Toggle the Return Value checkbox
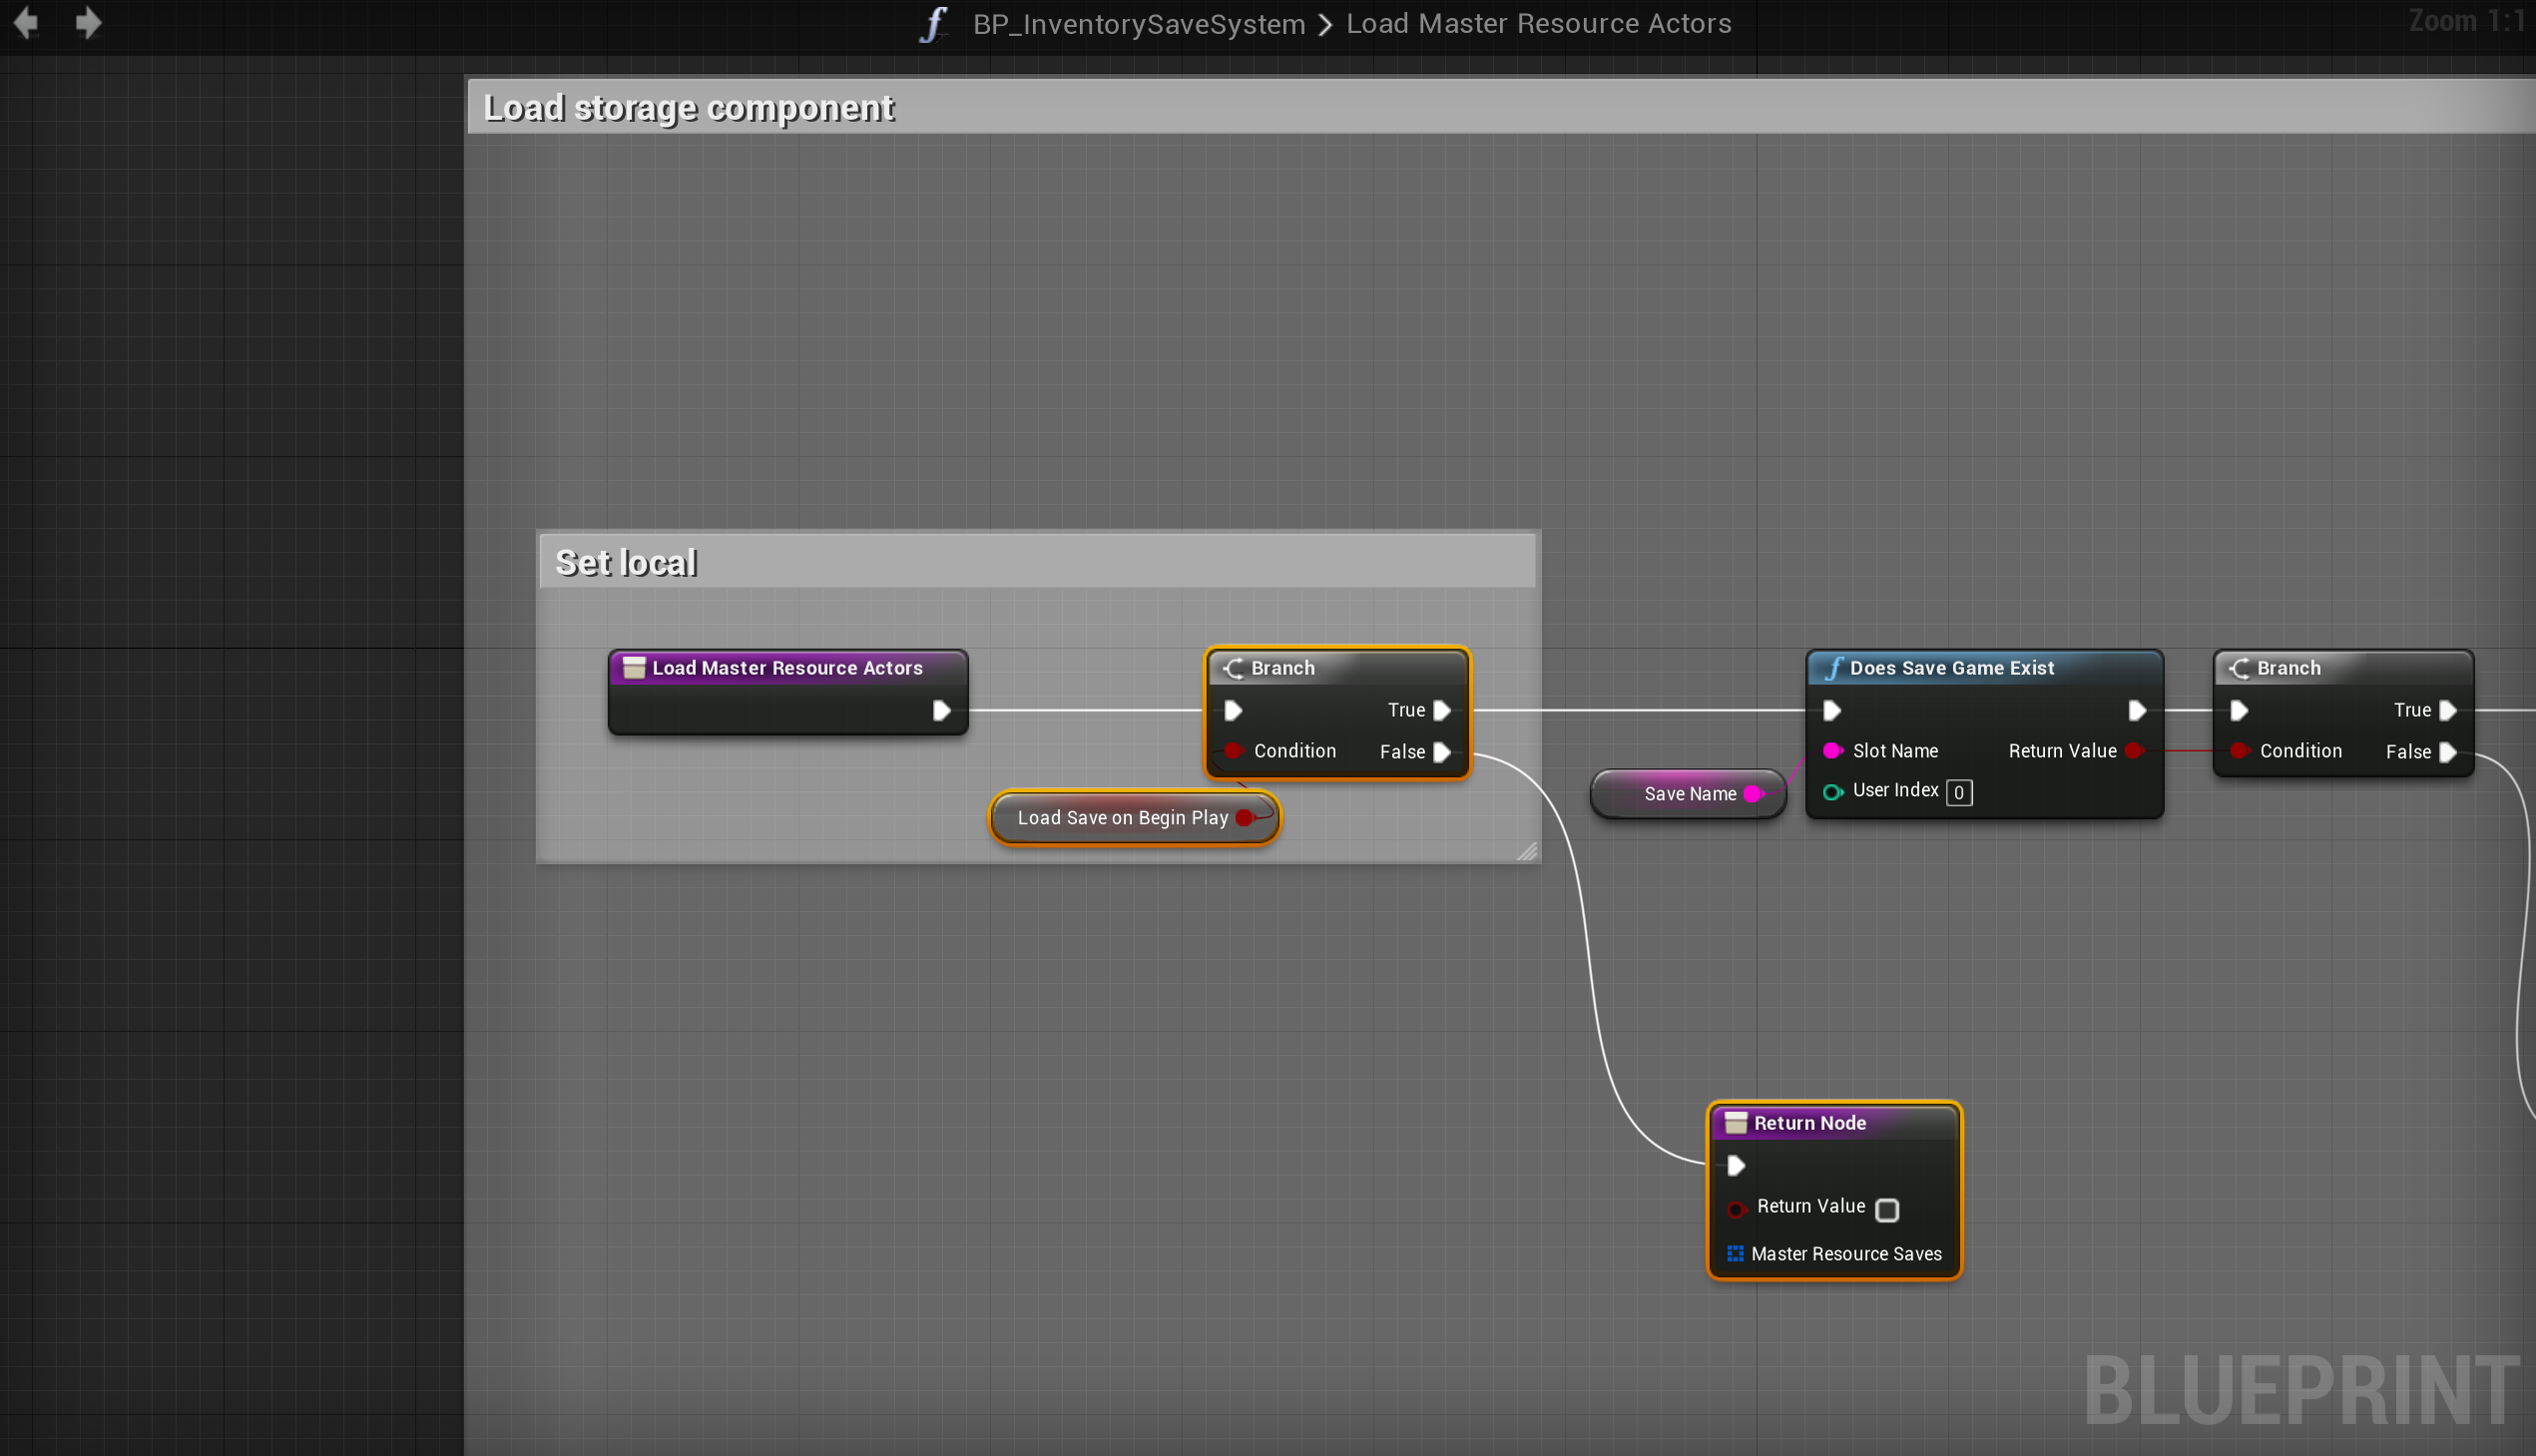Image resolution: width=2536 pixels, height=1456 pixels. pyautogui.click(x=1886, y=1210)
